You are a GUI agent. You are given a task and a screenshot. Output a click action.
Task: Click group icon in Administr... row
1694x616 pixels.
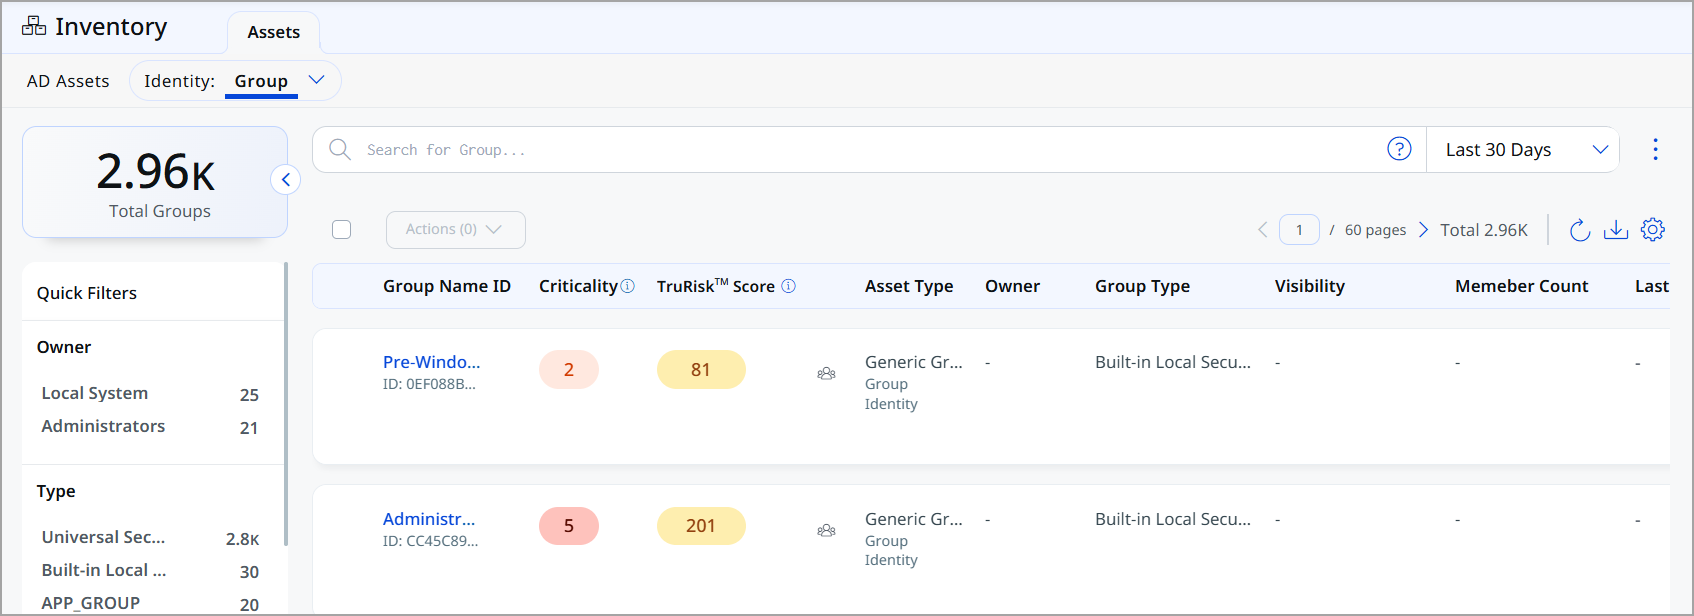[826, 530]
